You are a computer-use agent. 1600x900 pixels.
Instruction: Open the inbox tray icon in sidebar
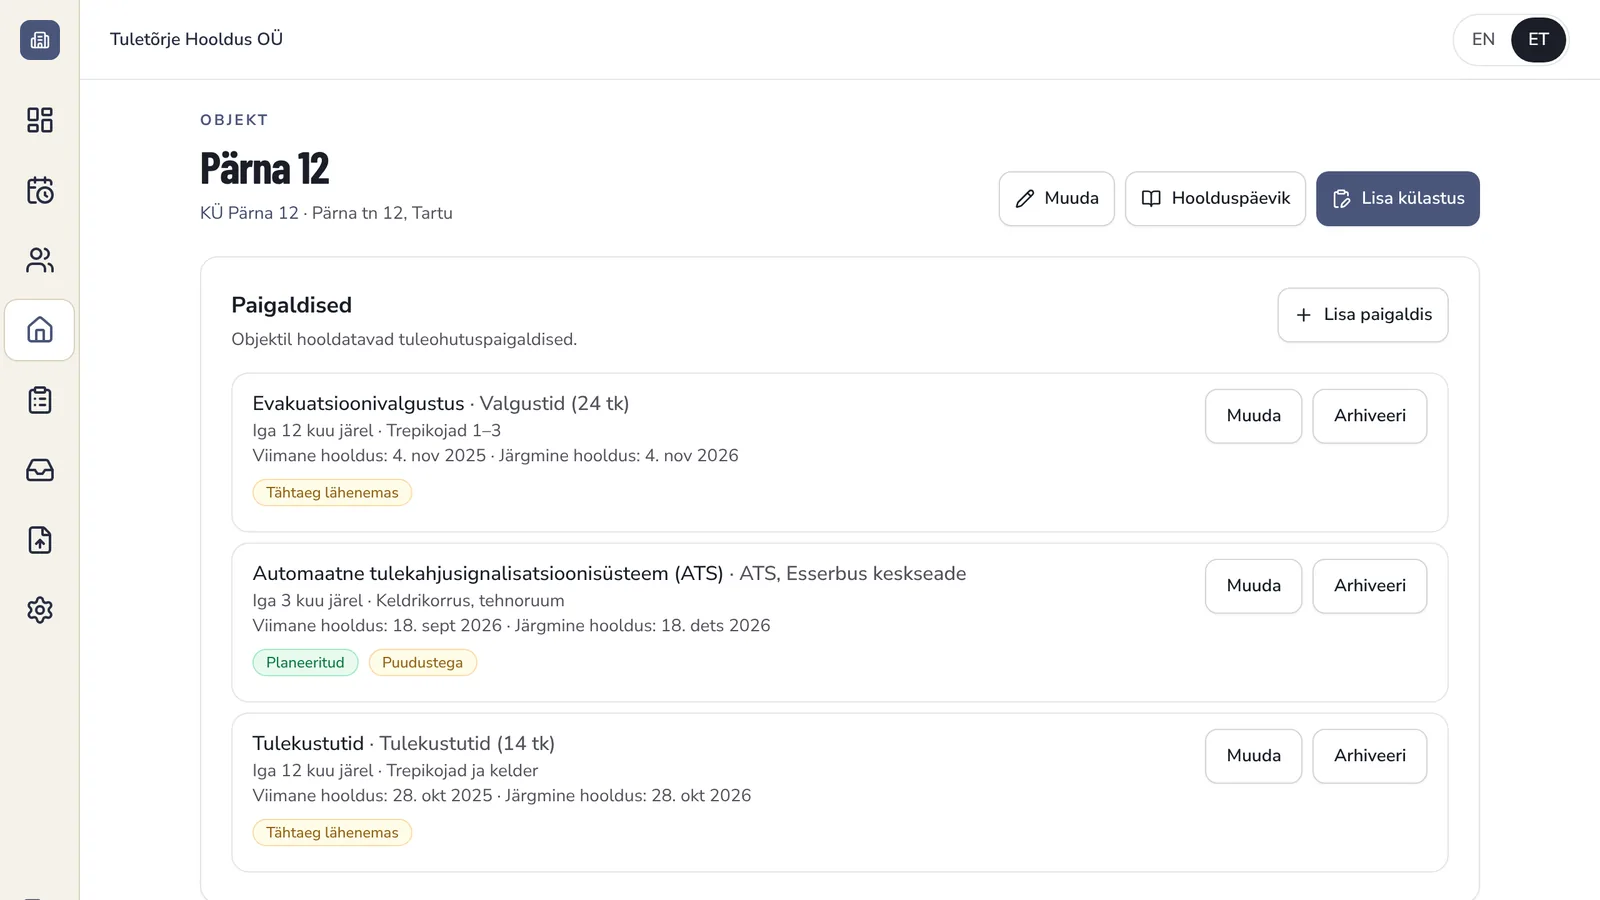tap(40, 470)
